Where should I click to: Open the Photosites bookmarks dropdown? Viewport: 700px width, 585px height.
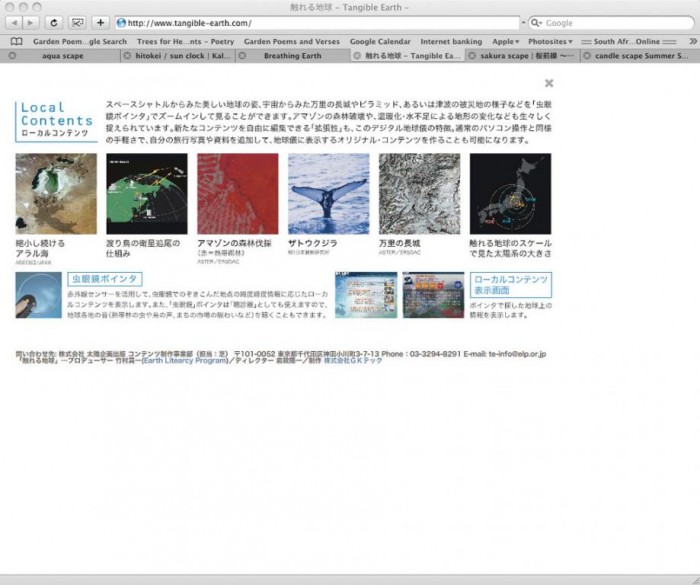[550, 42]
